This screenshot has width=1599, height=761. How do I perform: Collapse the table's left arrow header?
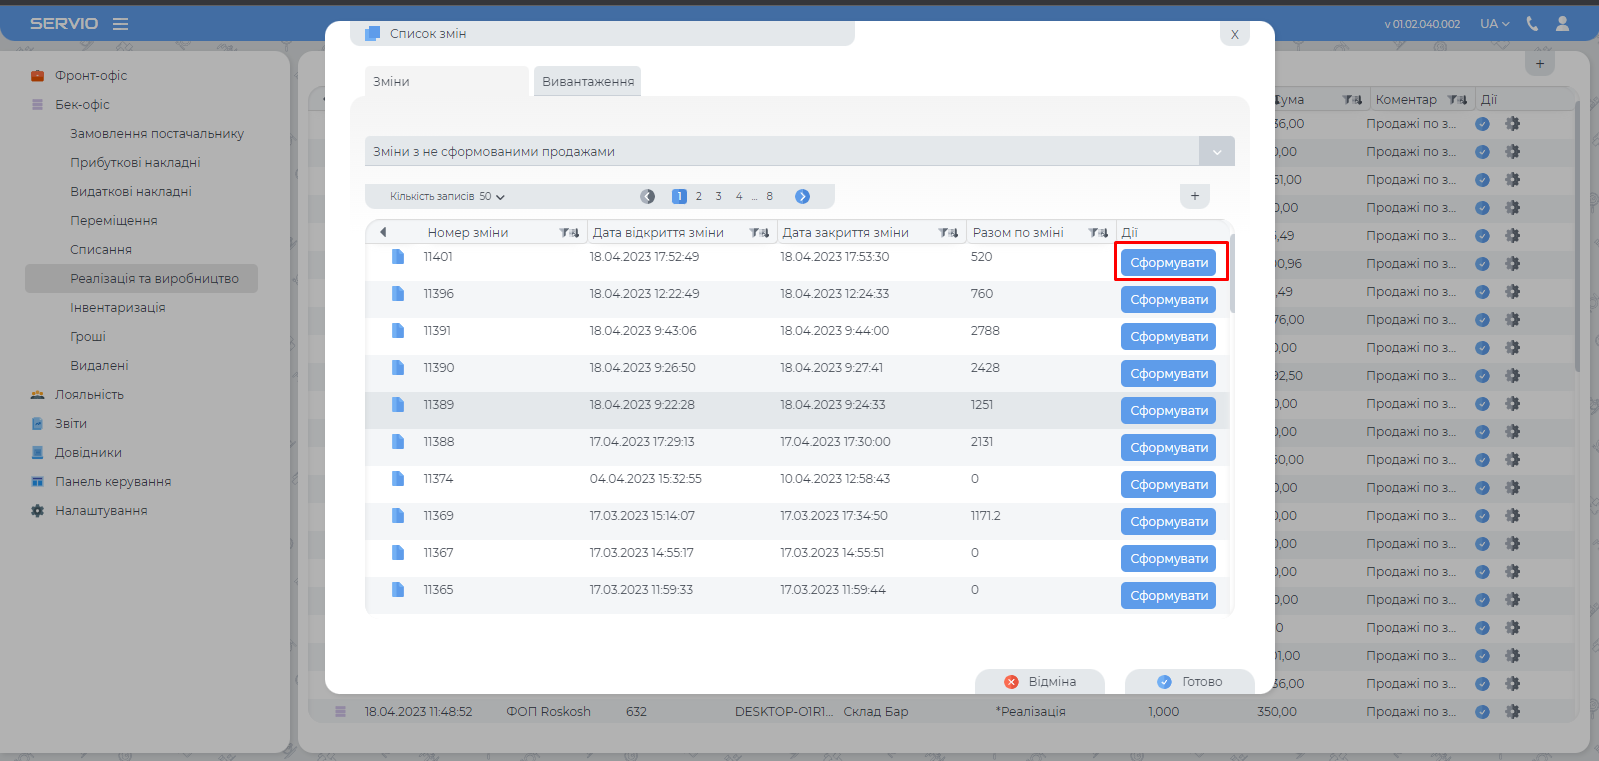pyautogui.click(x=383, y=232)
